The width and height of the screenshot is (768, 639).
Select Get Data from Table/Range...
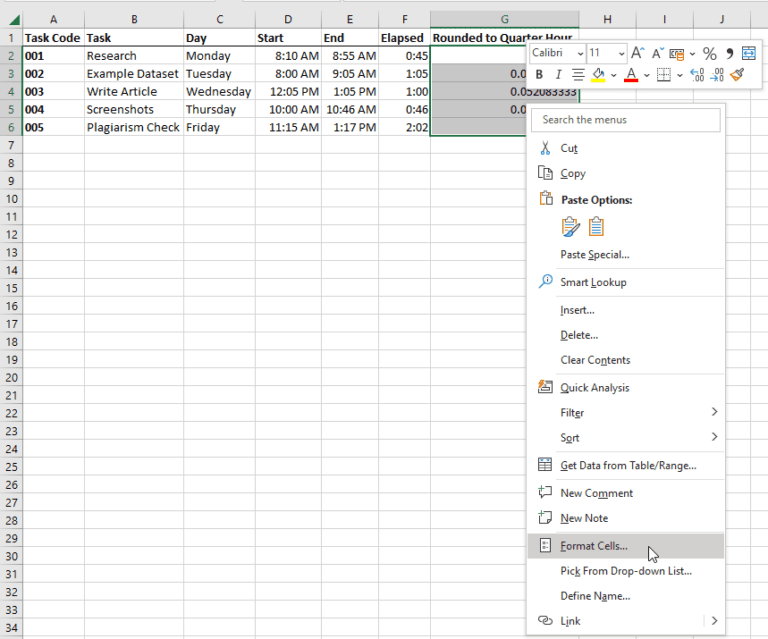click(625, 465)
